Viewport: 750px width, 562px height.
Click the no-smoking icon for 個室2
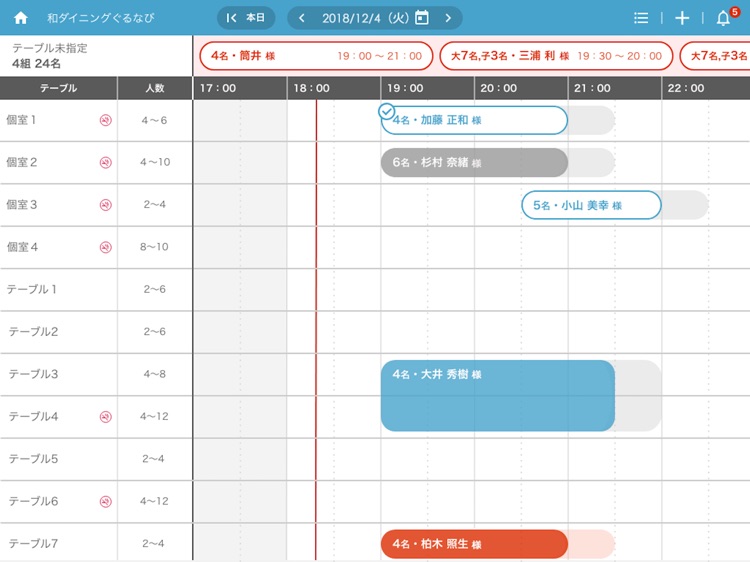pyautogui.click(x=106, y=163)
